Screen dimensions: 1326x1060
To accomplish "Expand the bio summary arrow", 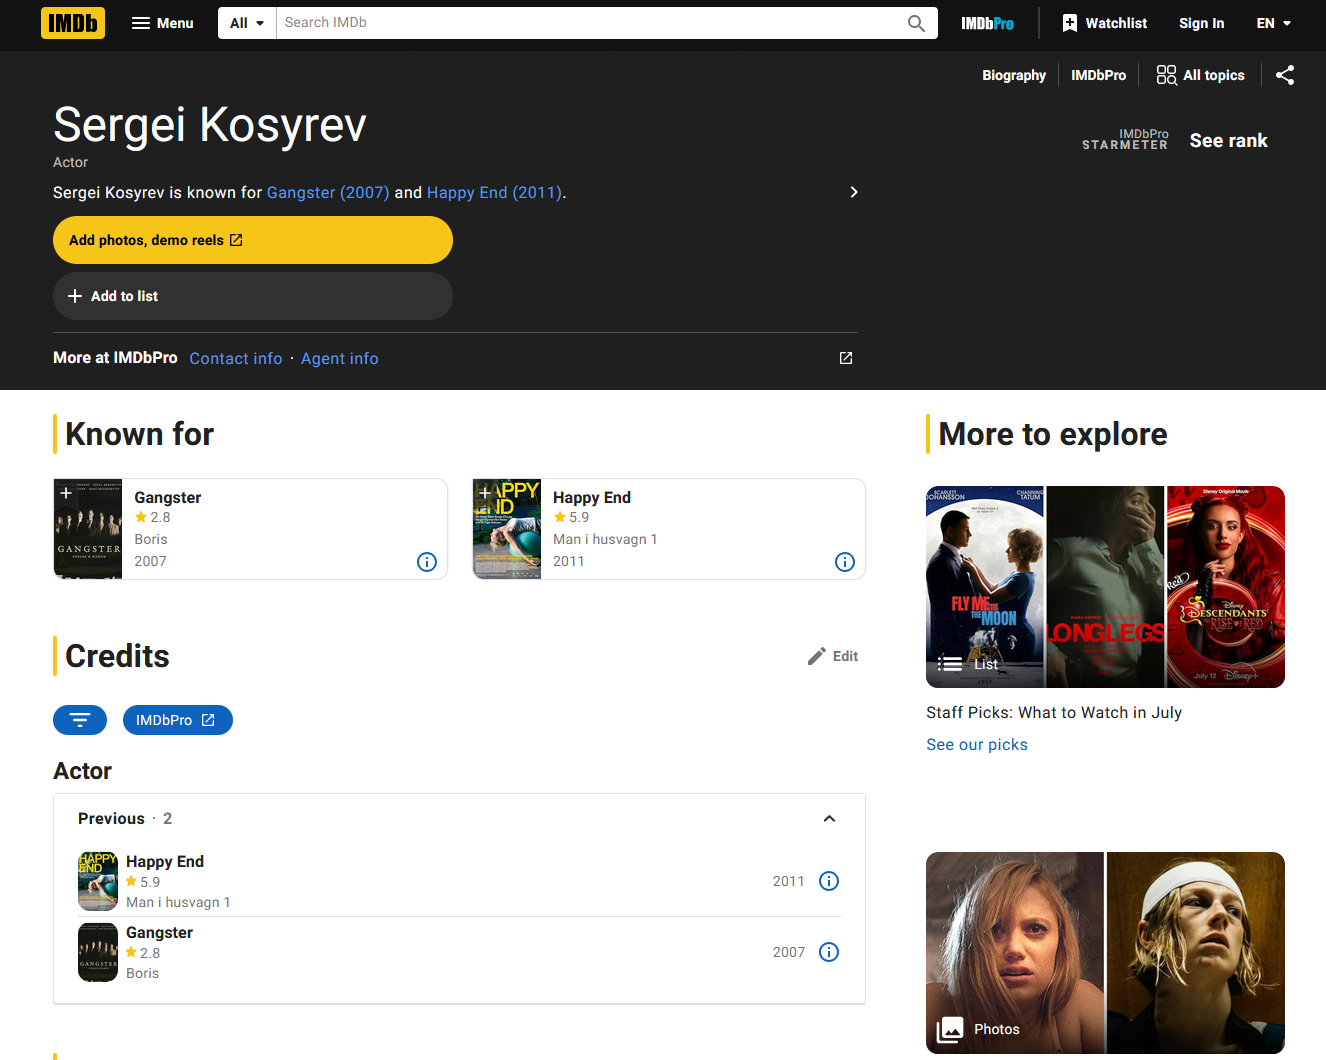I will (x=853, y=192).
